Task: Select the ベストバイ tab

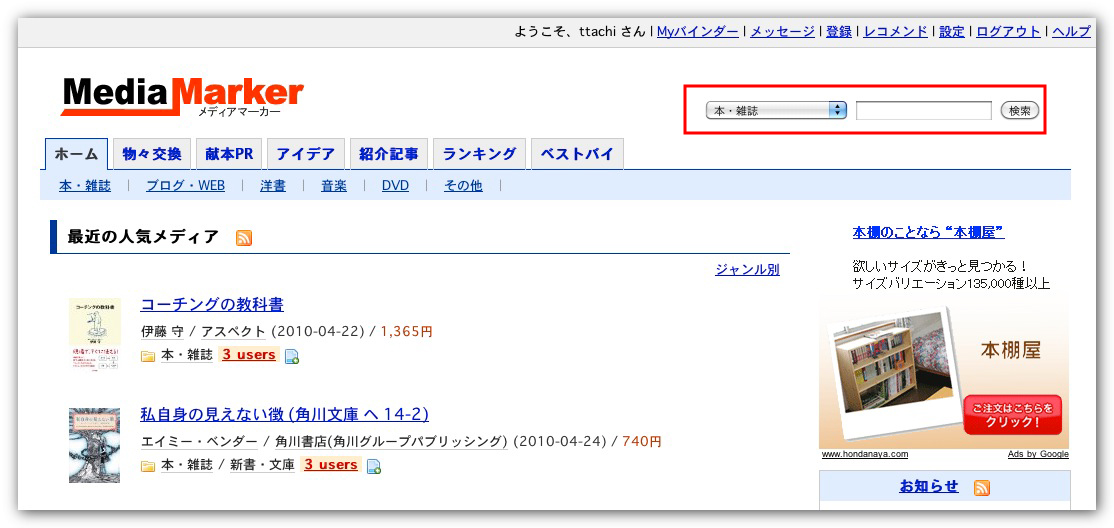Action: [x=577, y=154]
